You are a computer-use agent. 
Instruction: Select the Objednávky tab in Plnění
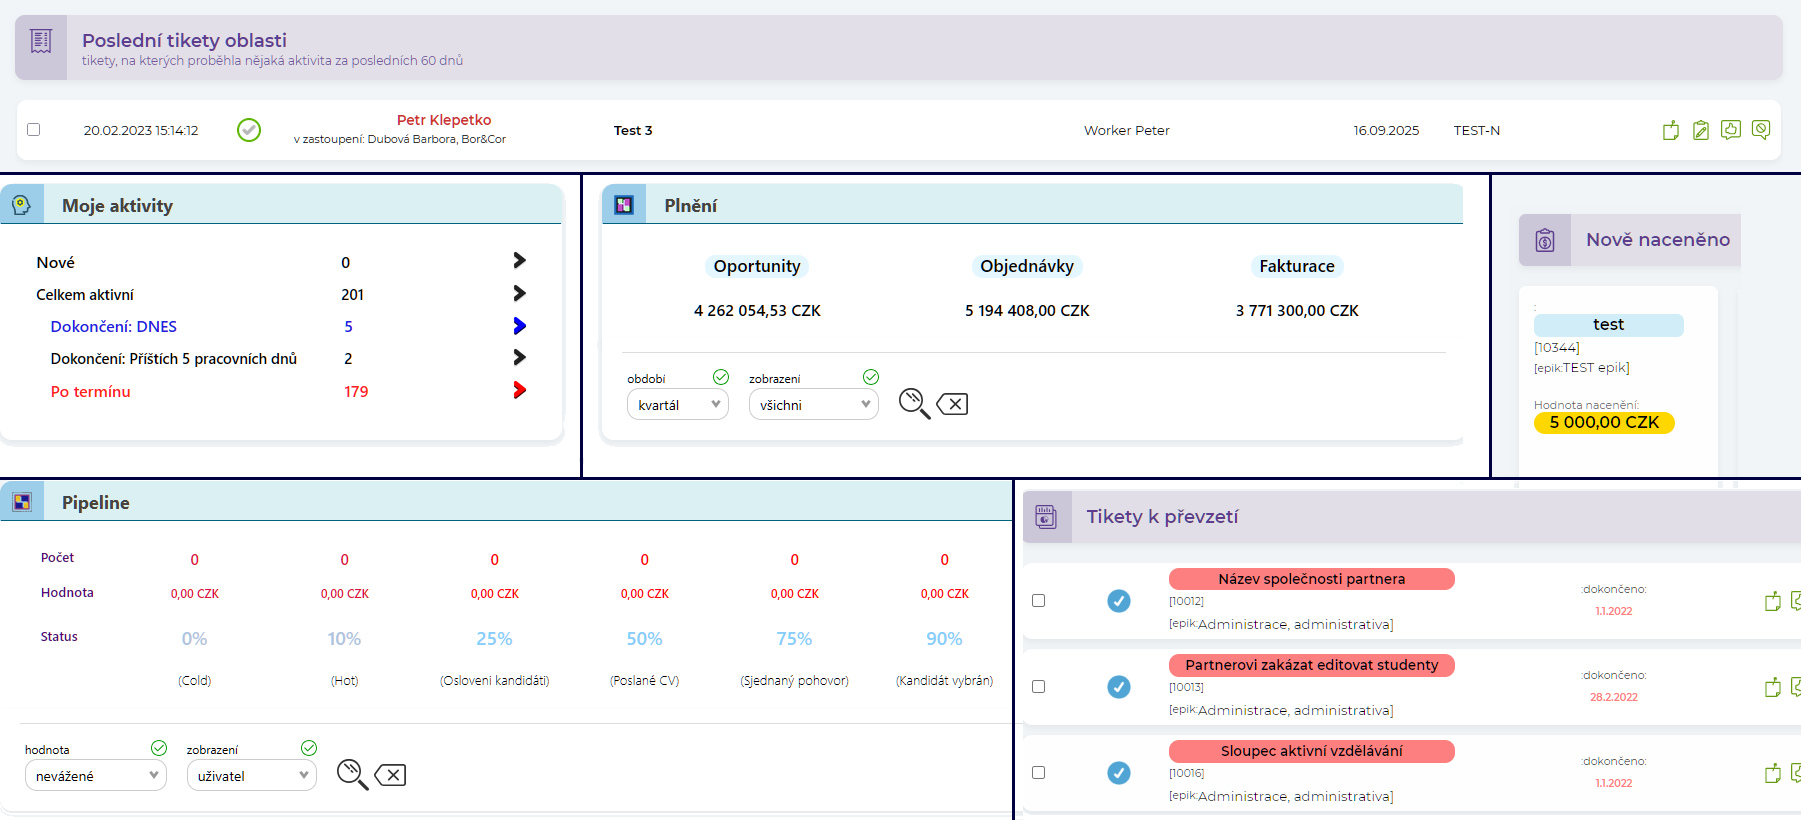(1026, 266)
